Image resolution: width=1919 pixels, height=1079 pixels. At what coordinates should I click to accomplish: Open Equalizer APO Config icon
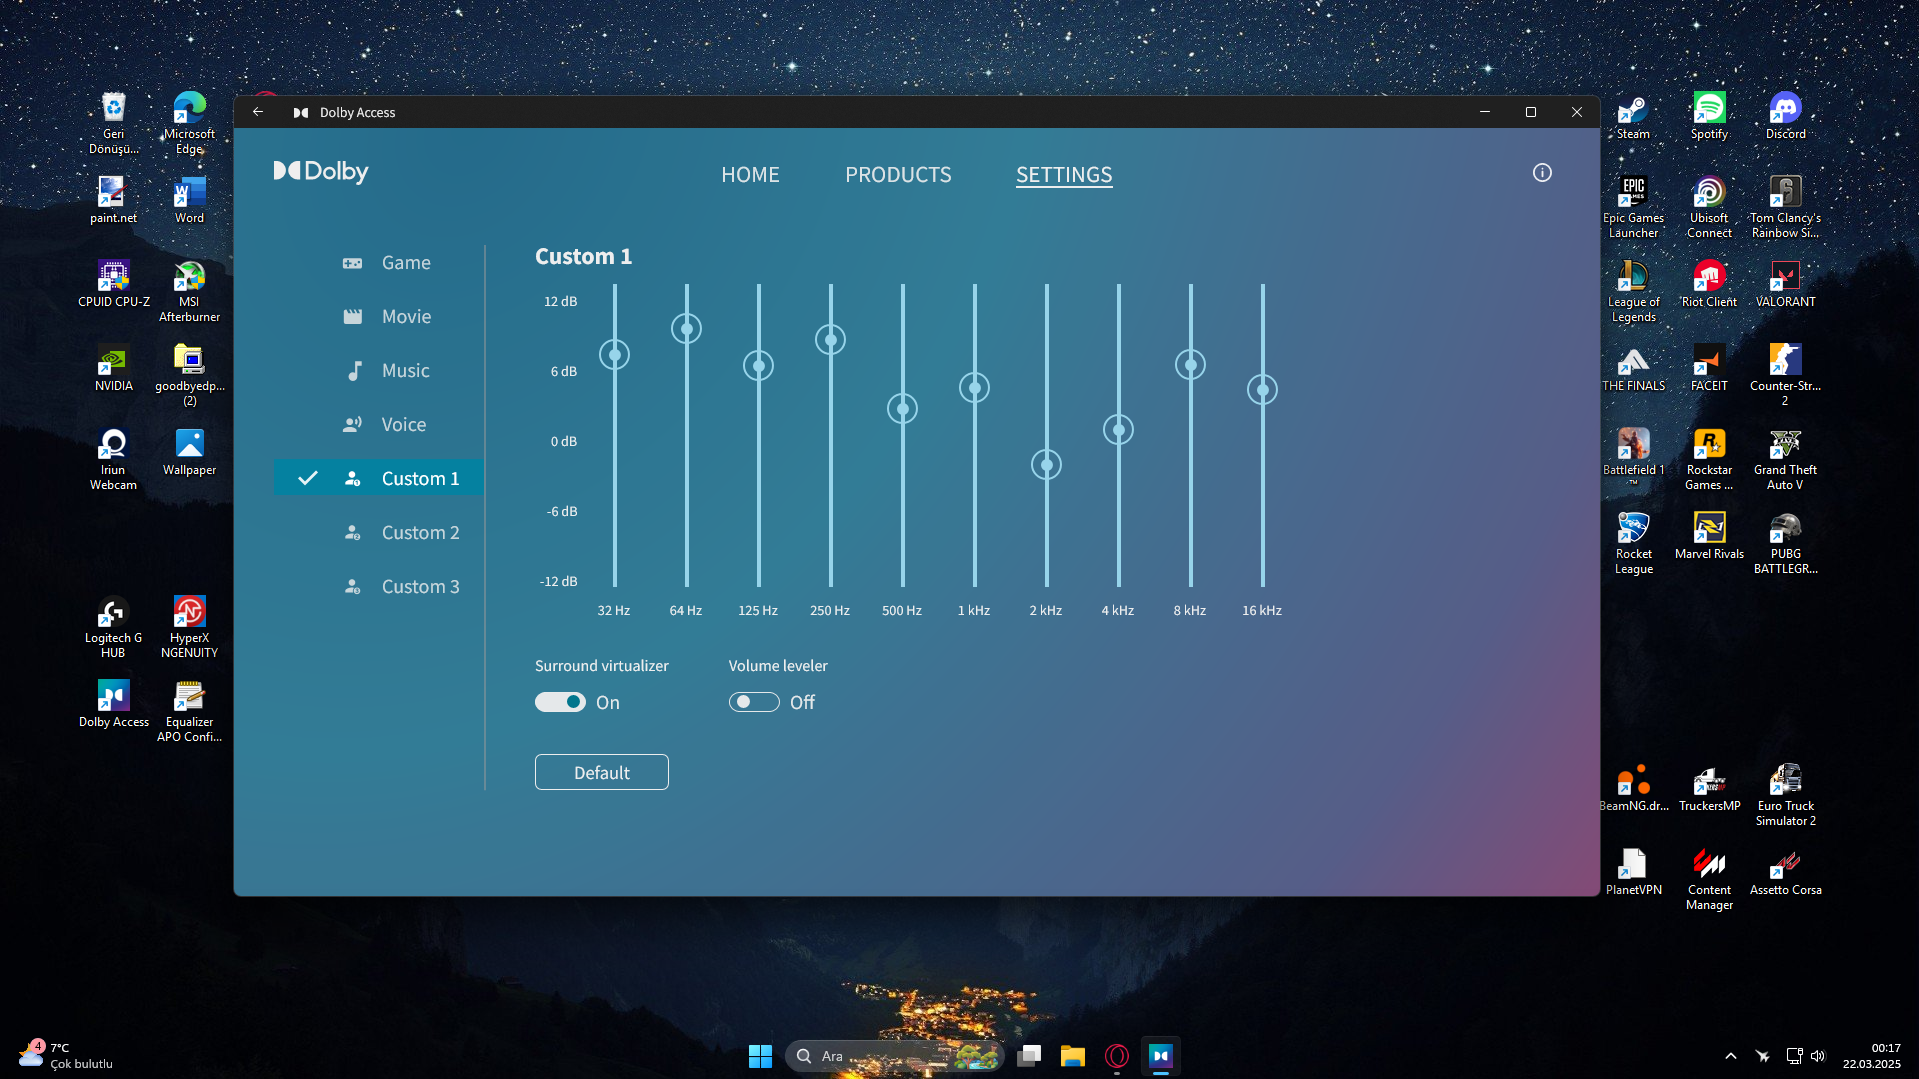(189, 711)
